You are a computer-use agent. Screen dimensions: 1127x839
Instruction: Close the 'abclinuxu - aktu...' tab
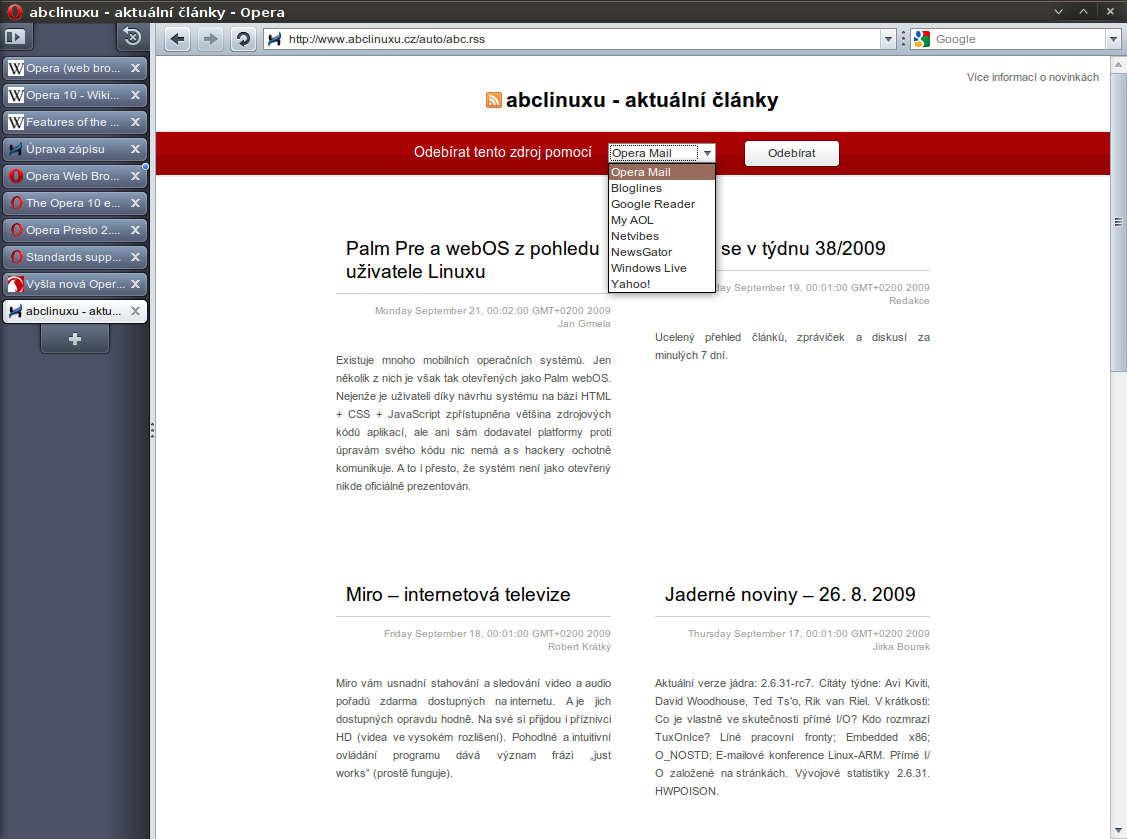pyautogui.click(x=135, y=311)
